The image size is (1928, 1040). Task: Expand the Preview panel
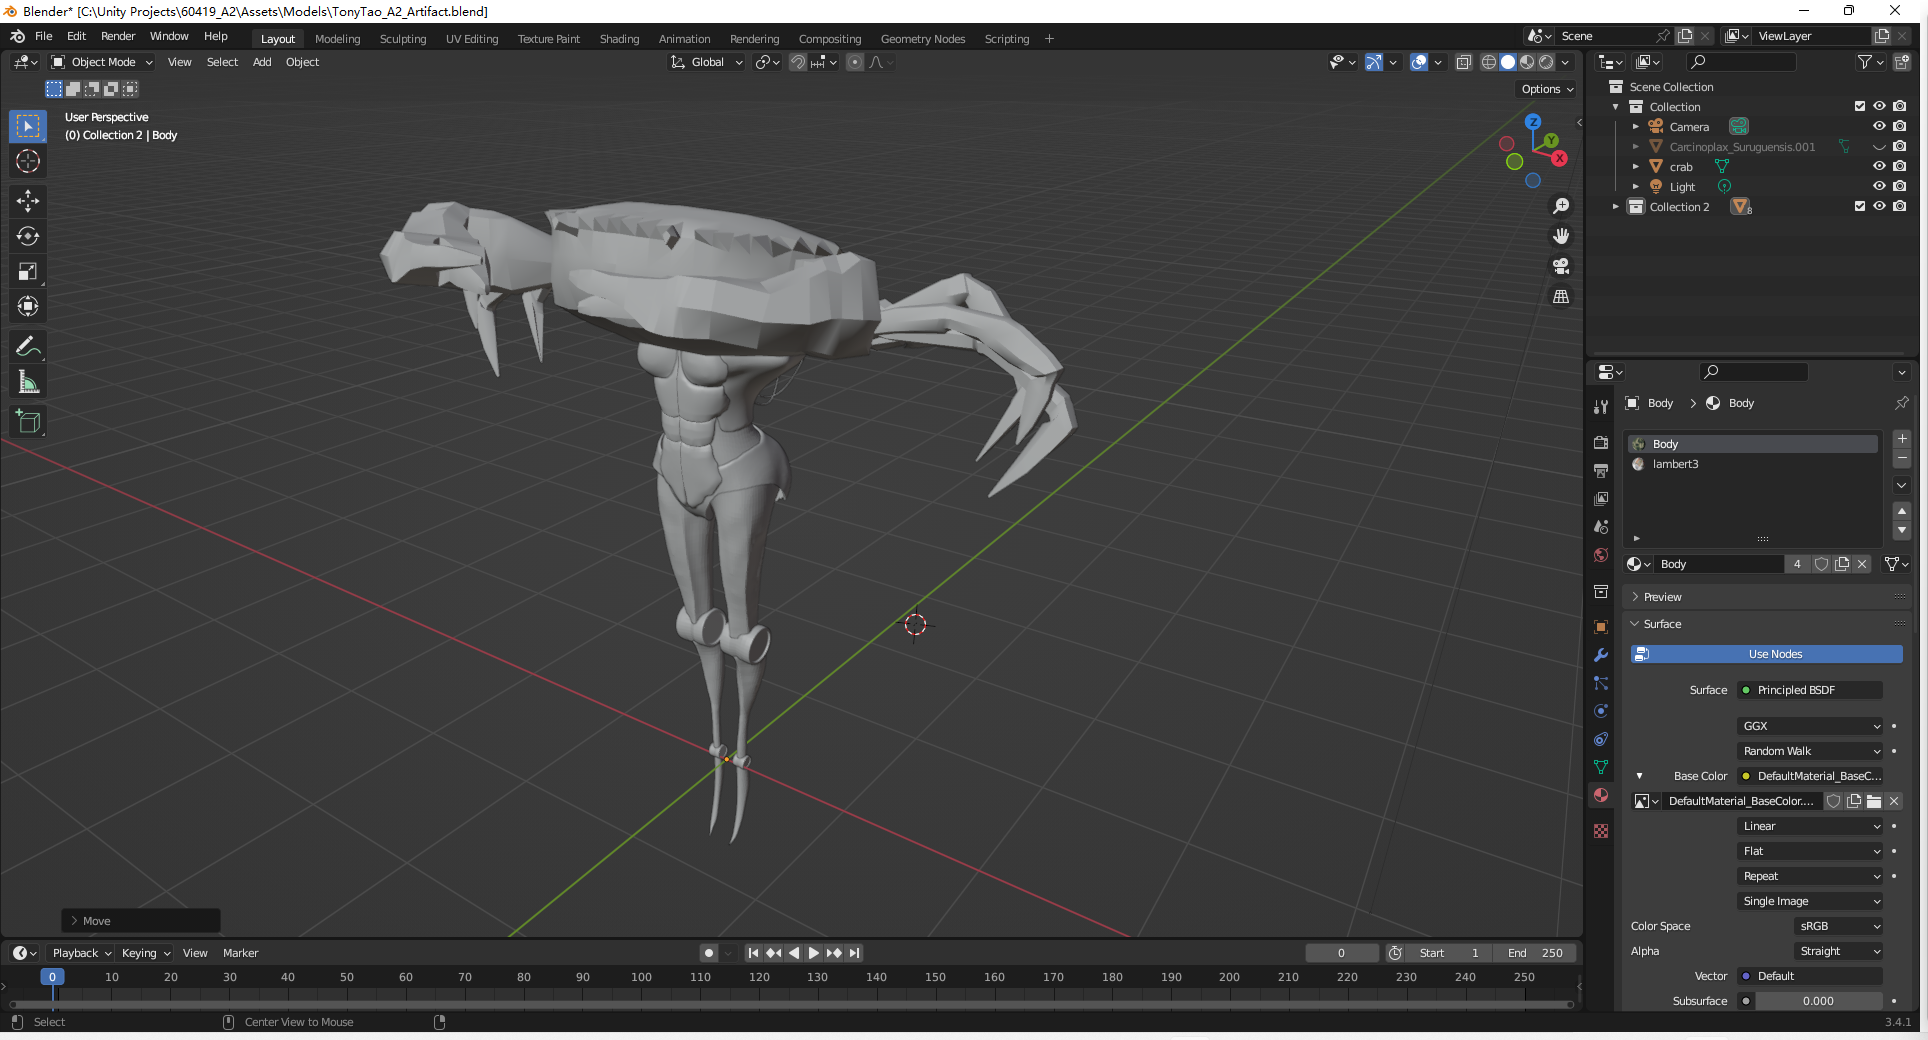[x=1662, y=597]
